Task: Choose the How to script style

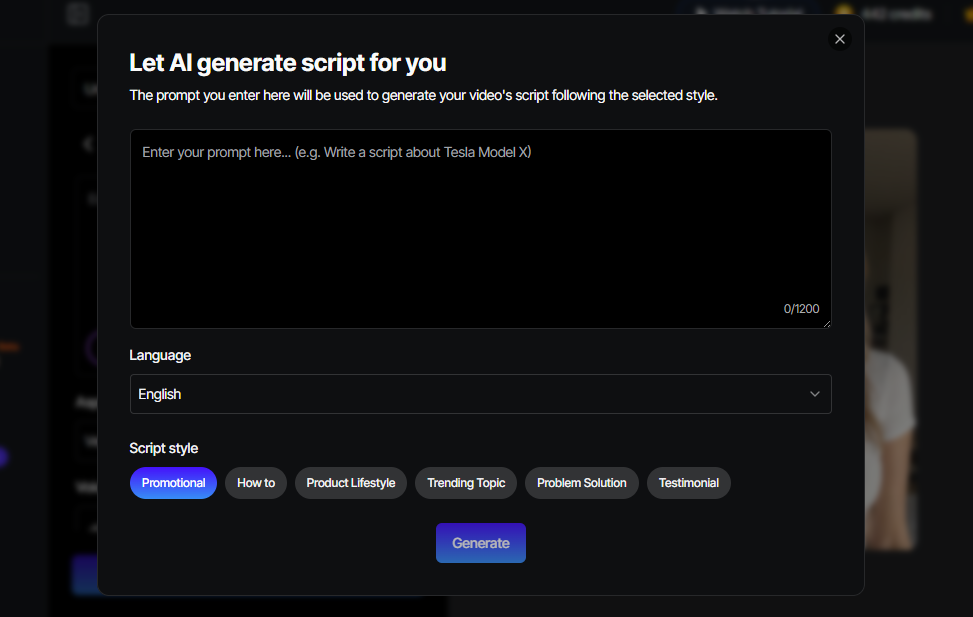Action: pyautogui.click(x=256, y=483)
